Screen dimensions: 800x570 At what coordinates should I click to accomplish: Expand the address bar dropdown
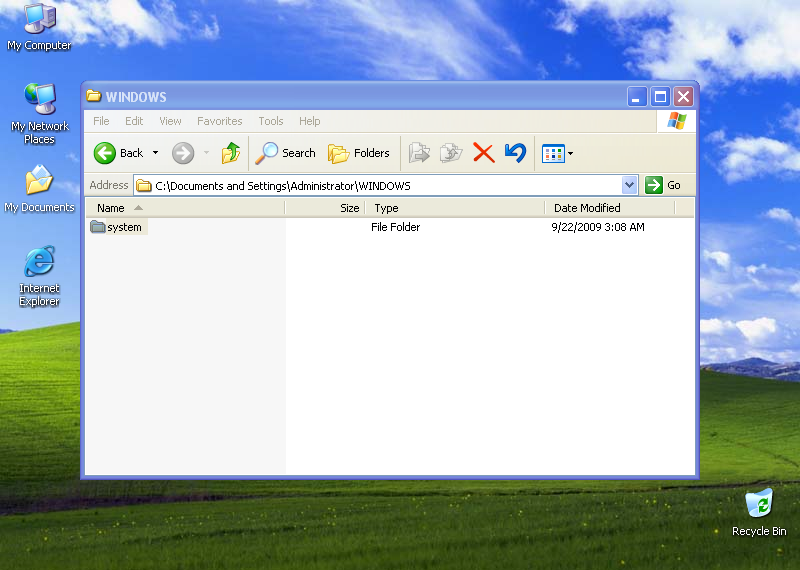tap(629, 185)
